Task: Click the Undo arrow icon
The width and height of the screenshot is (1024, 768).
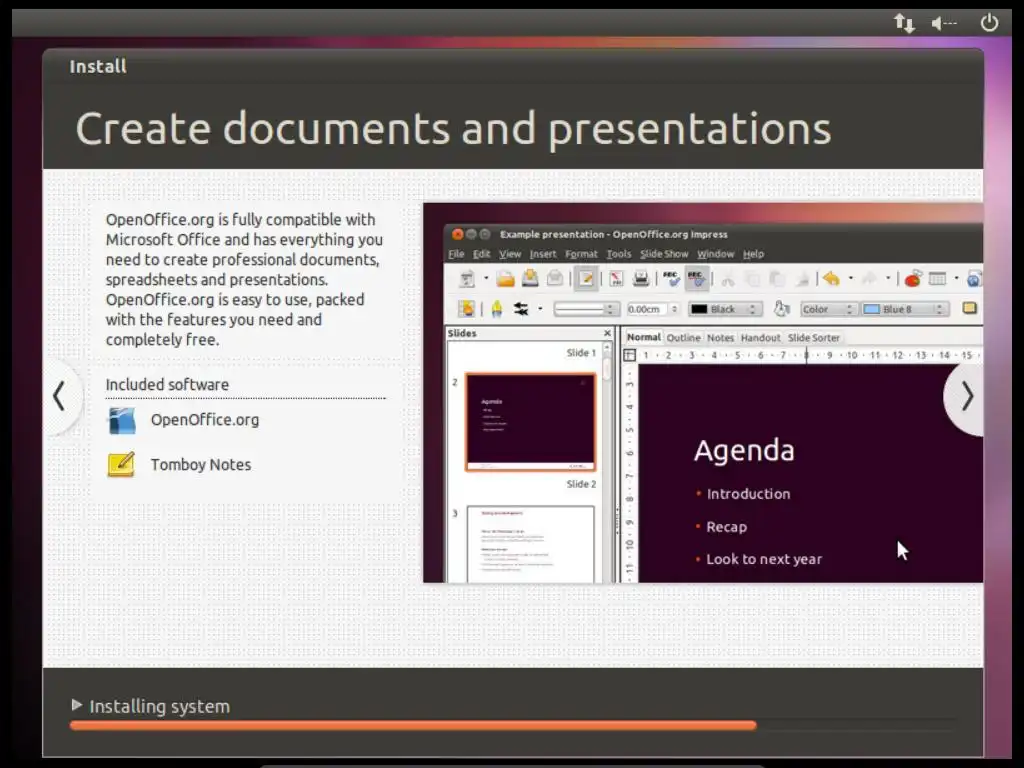Action: point(831,280)
